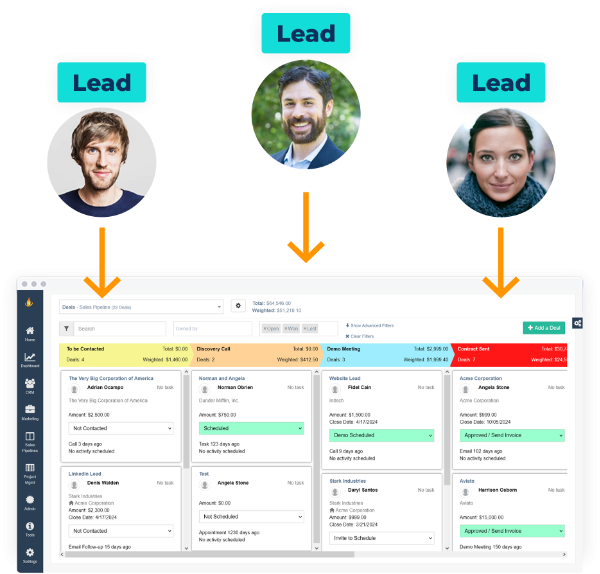Click the Add a Deal button
Screen dimensions: 600x574
[x=543, y=328]
